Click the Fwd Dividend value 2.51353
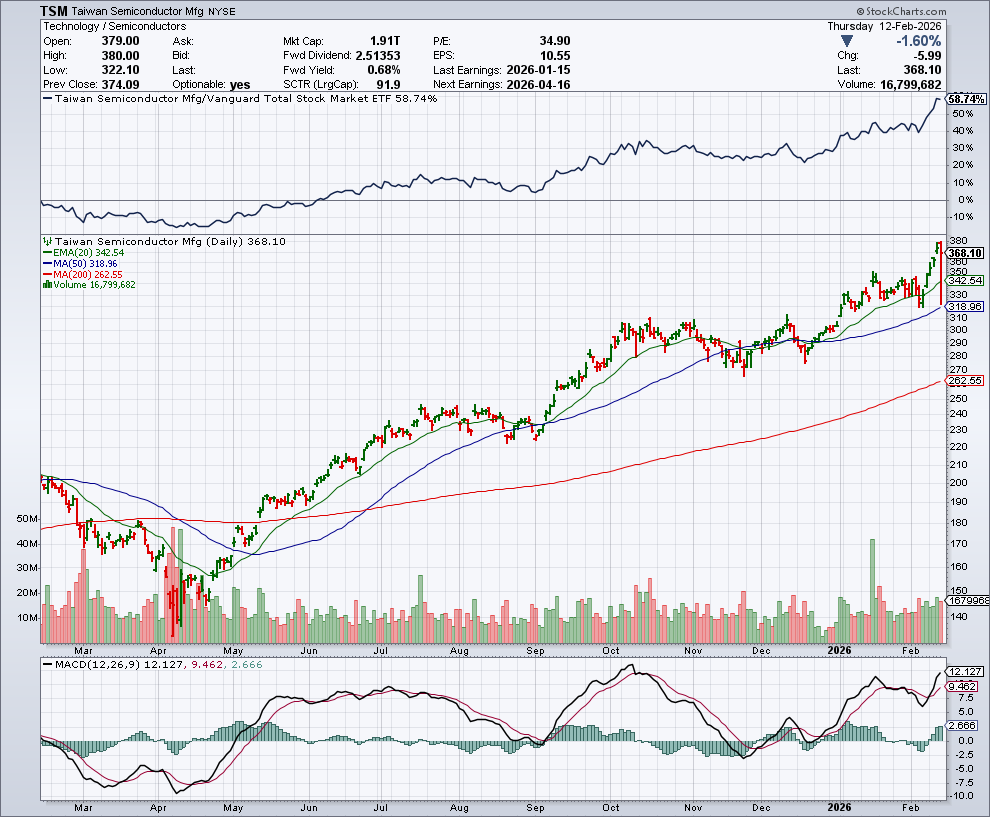This screenshot has height=817, width=990. pyautogui.click(x=378, y=56)
